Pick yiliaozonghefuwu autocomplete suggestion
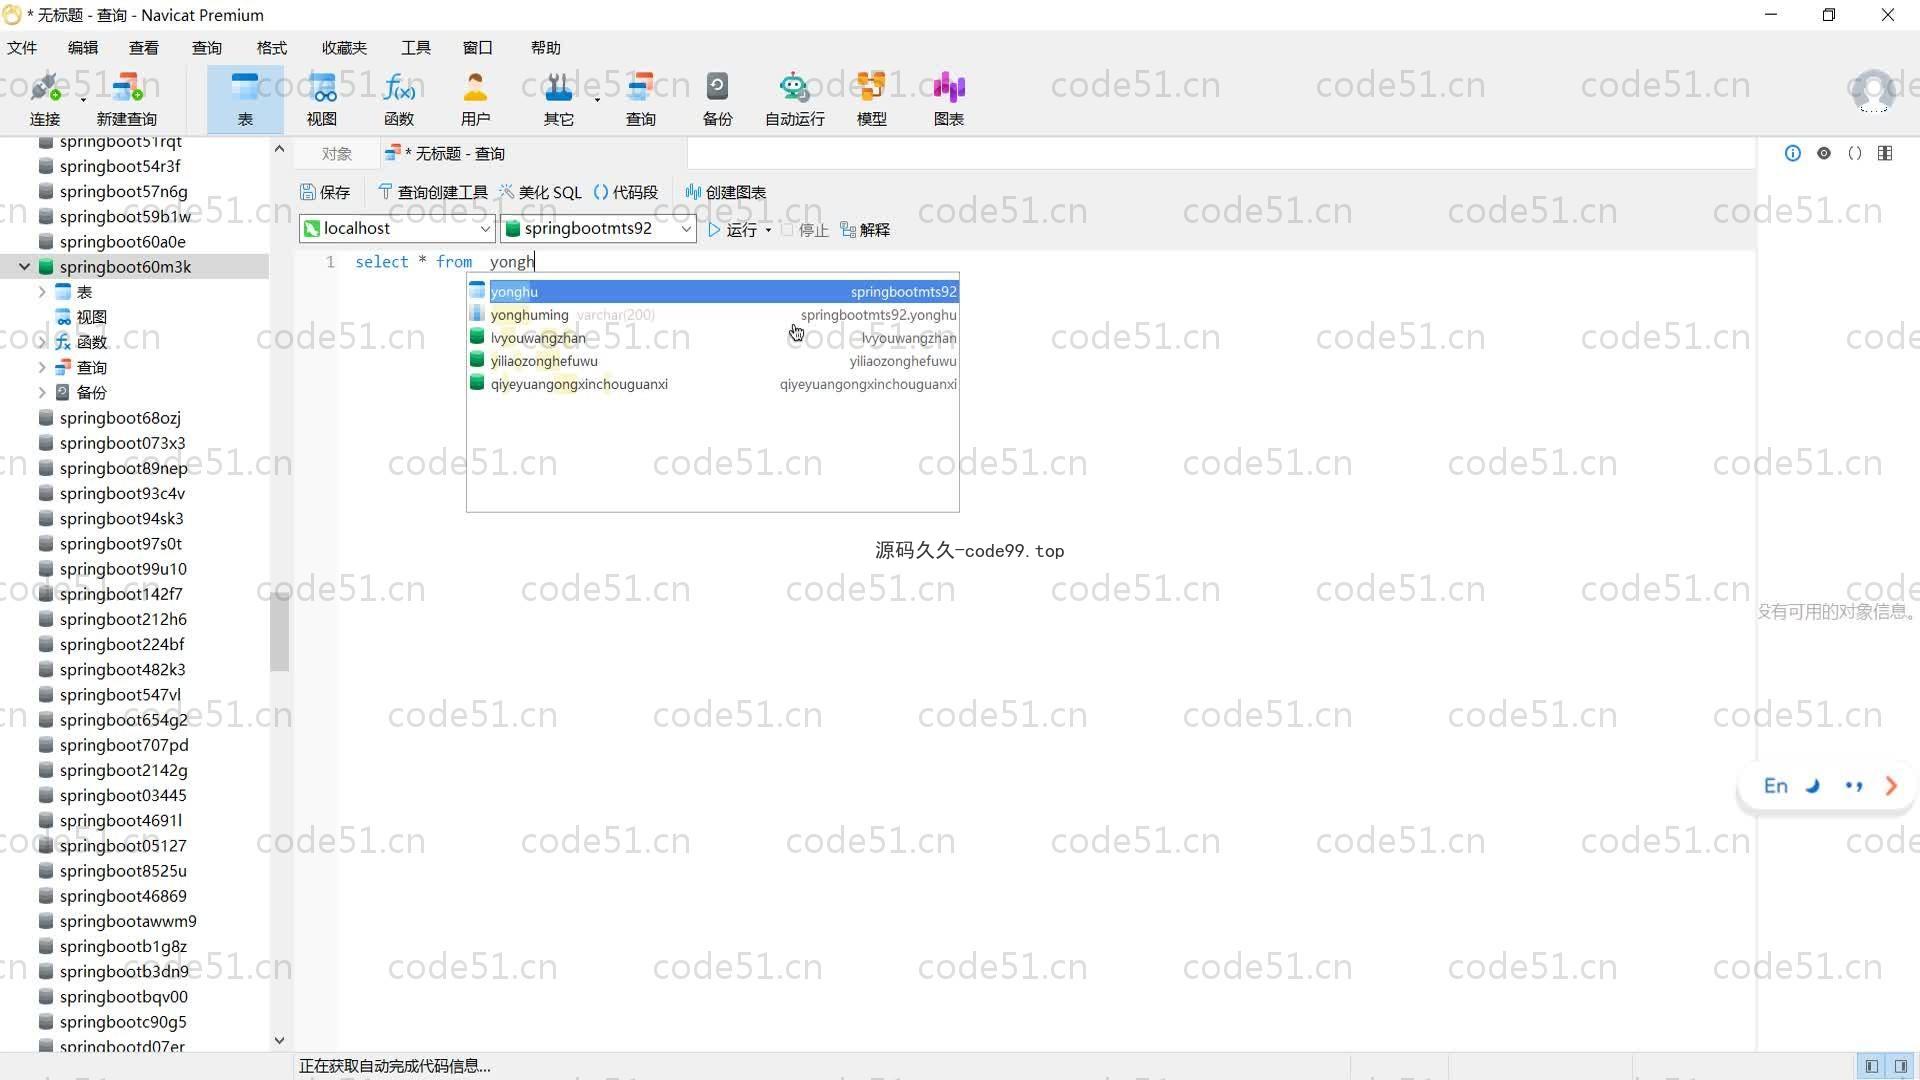1920x1080 pixels. 713,361
